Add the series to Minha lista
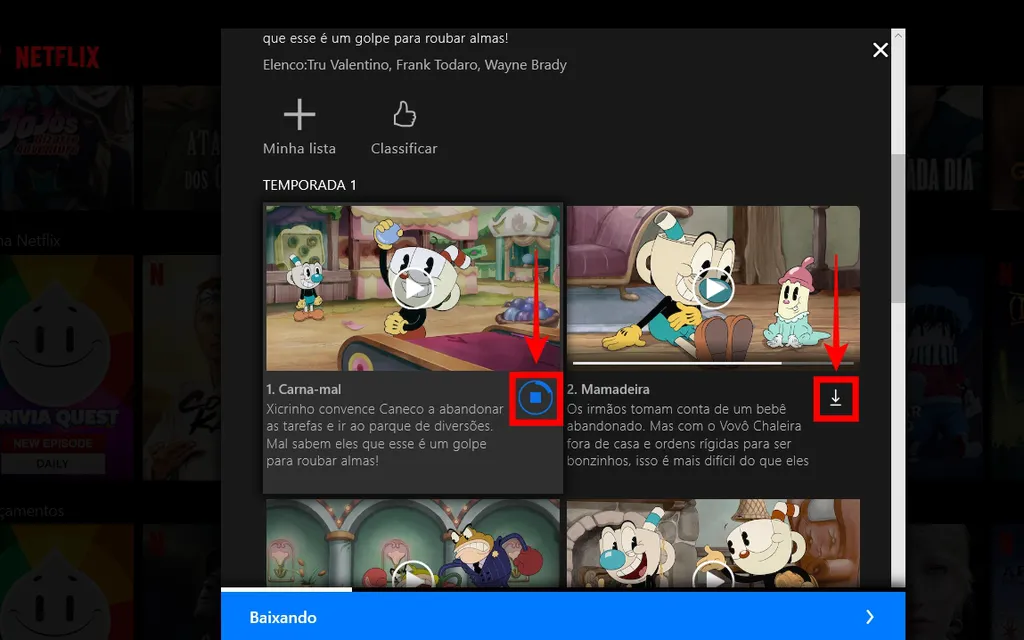The width and height of the screenshot is (1024, 640). point(298,125)
